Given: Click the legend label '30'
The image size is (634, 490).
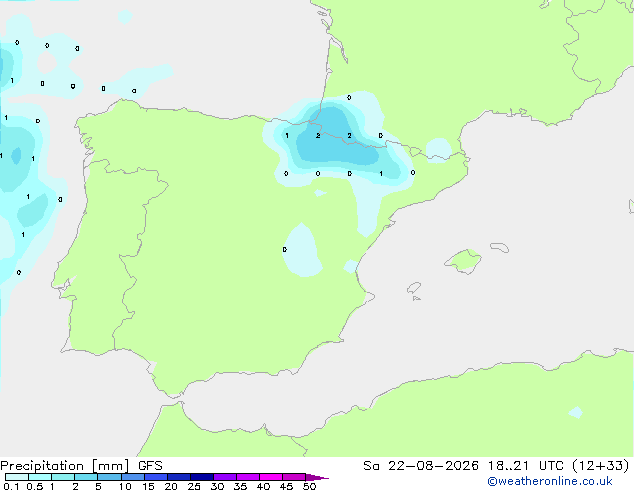Looking at the screenshot, I should click(217, 486).
